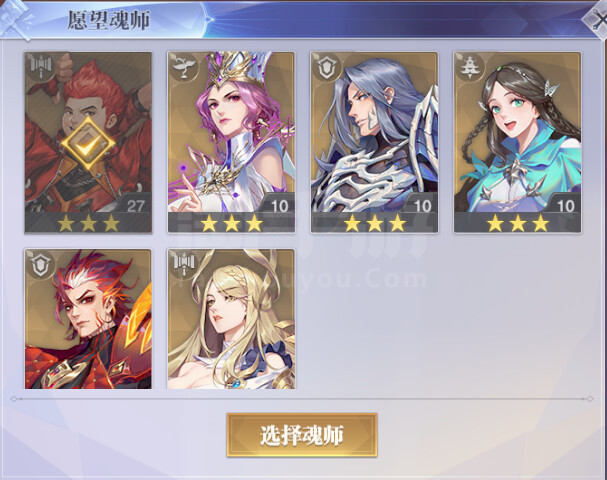Screen dimensions: 607x480
Task: Click support-class icon on braided girl card
Action: coord(470,67)
